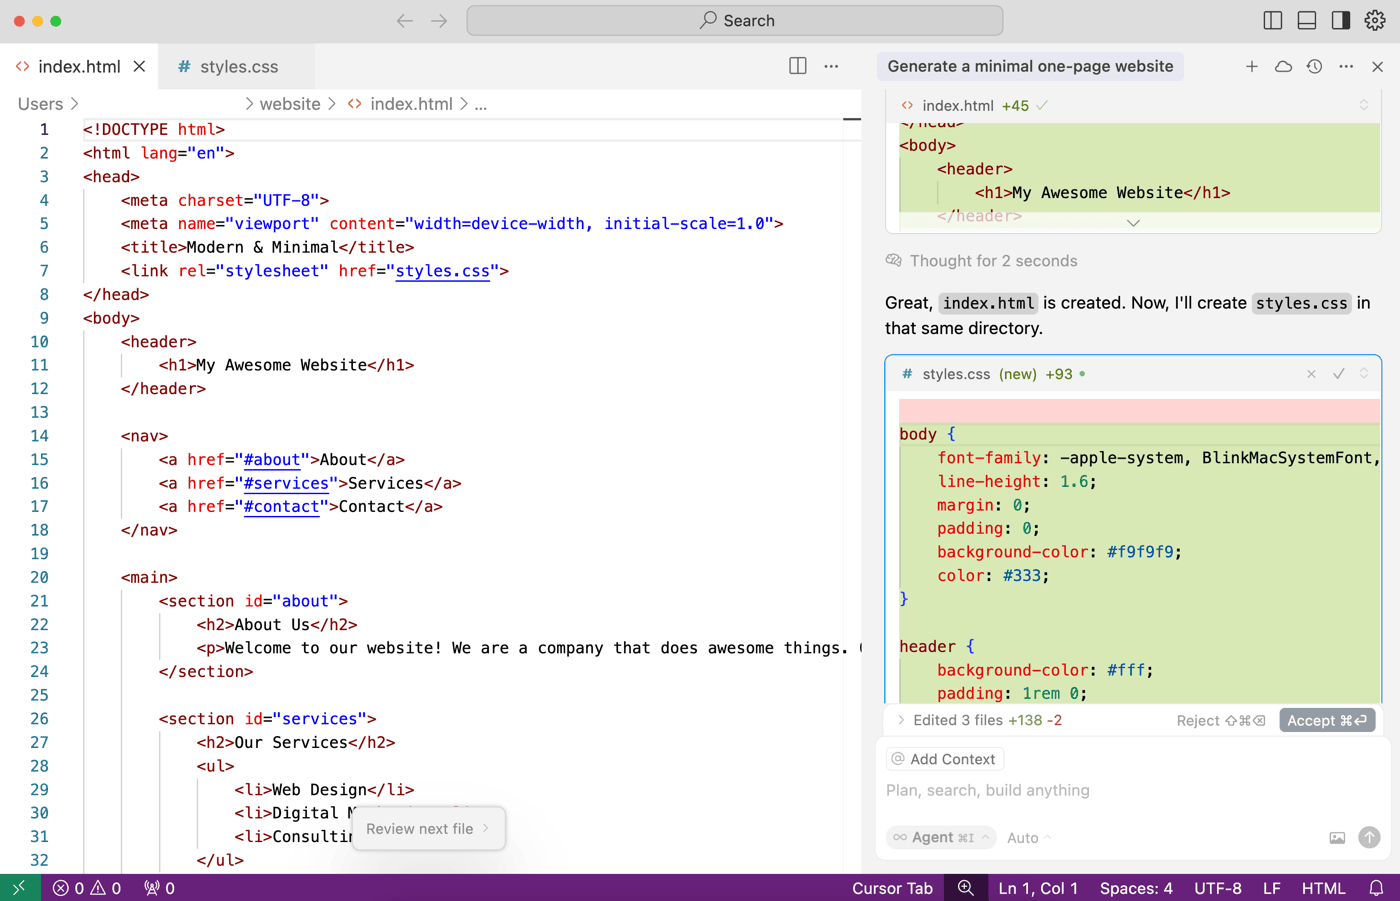Toggle the AI side pane layout icon
1400x901 pixels.
[1341, 20]
